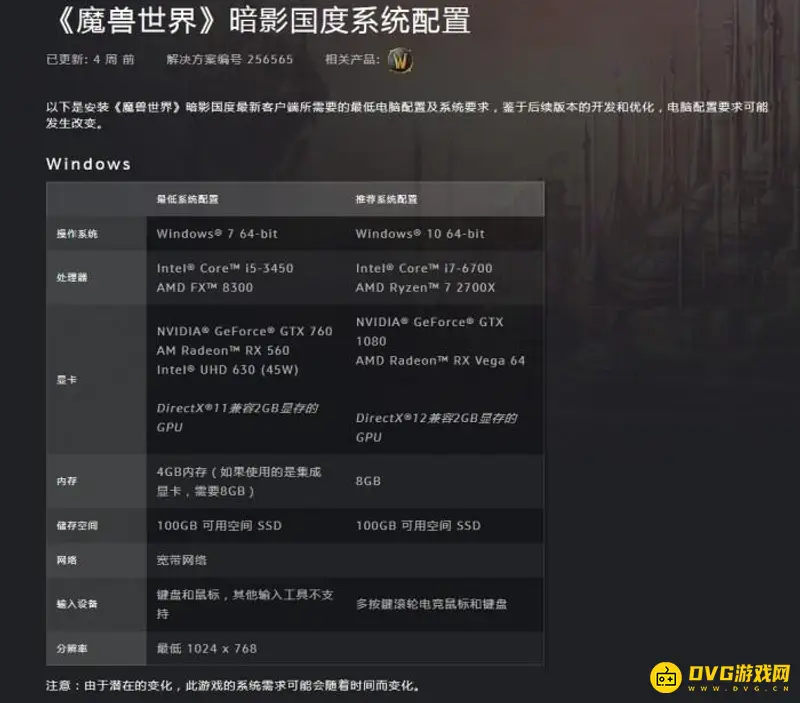Click AM Radeon RX 560 text
This screenshot has height=703, width=800.
click(x=223, y=351)
